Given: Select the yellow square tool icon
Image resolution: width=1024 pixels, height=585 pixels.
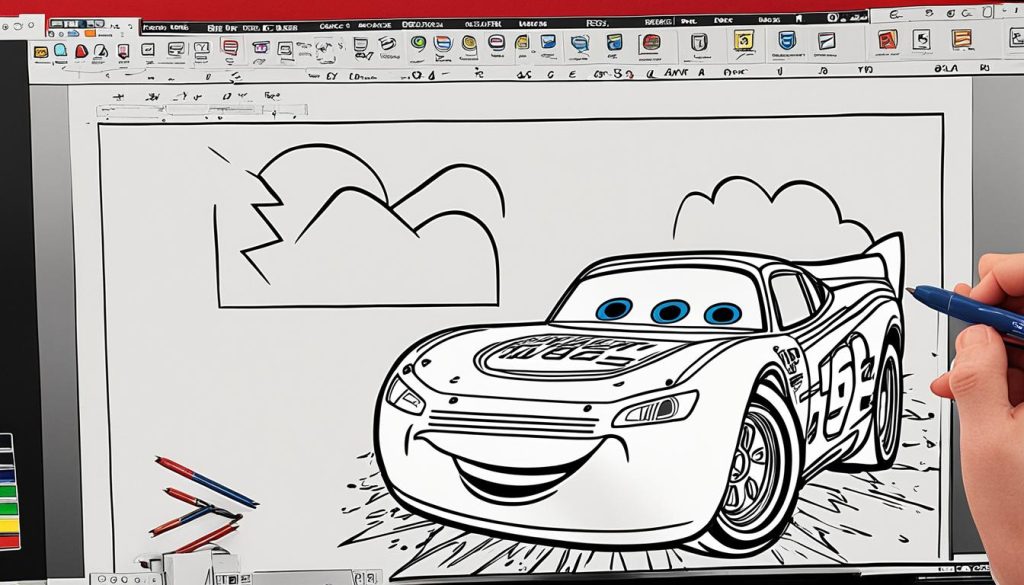Looking at the screenshot, I should coord(41,52).
